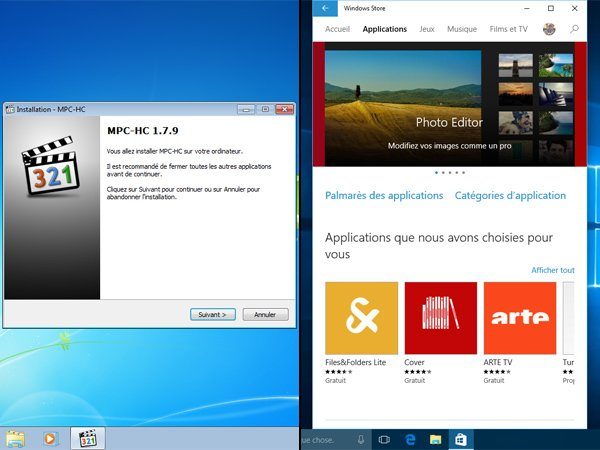Viewport: 600px width, 450px height.
Task: Open the Accueil tab in Windows Store
Action: click(x=338, y=29)
